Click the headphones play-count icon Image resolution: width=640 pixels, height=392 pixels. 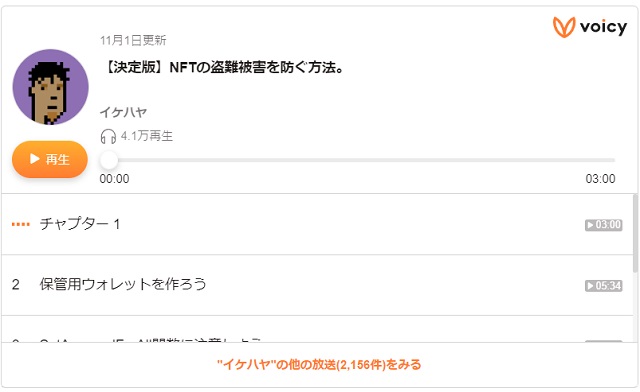(108, 136)
